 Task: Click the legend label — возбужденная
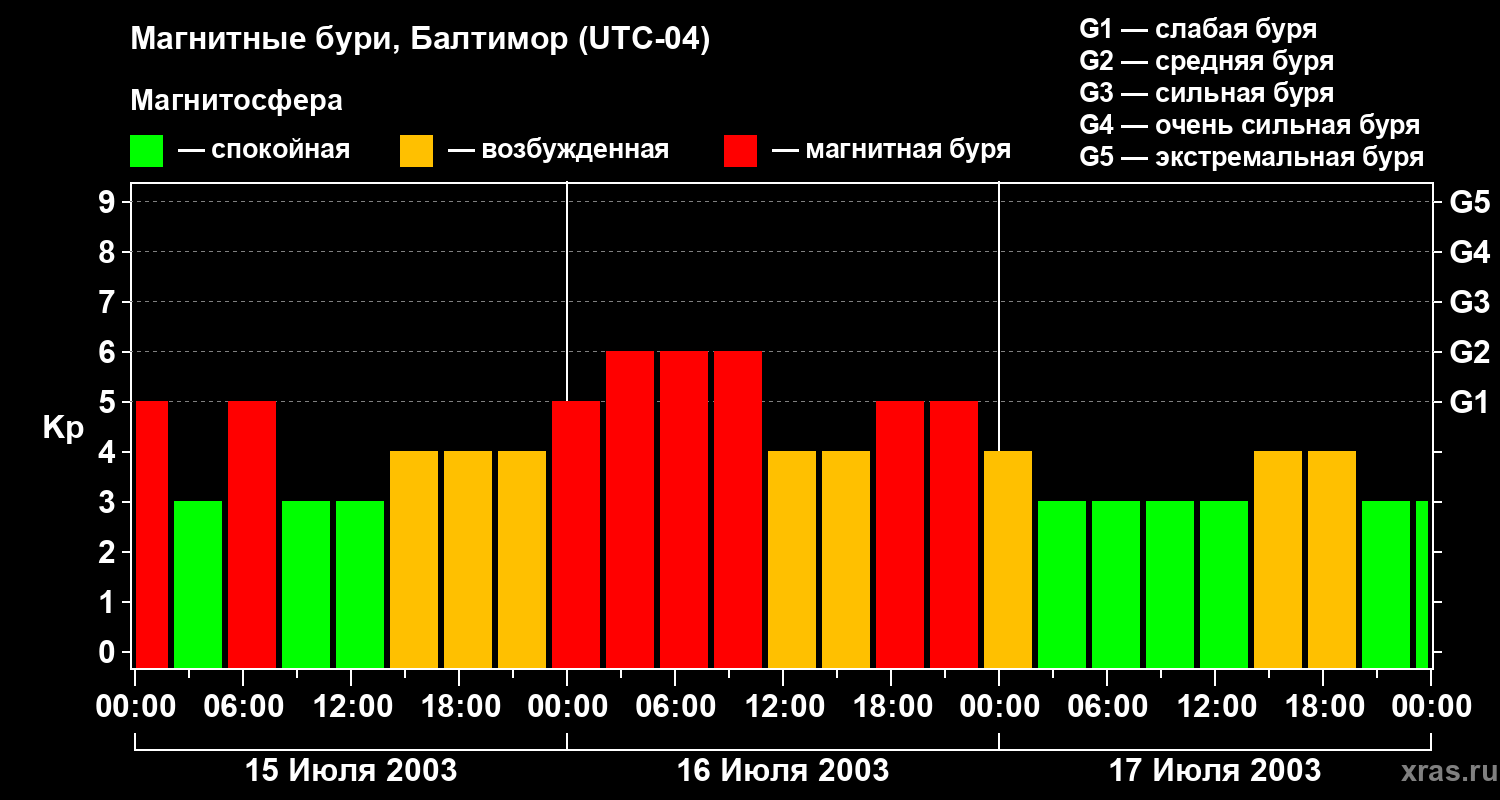(x=558, y=150)
